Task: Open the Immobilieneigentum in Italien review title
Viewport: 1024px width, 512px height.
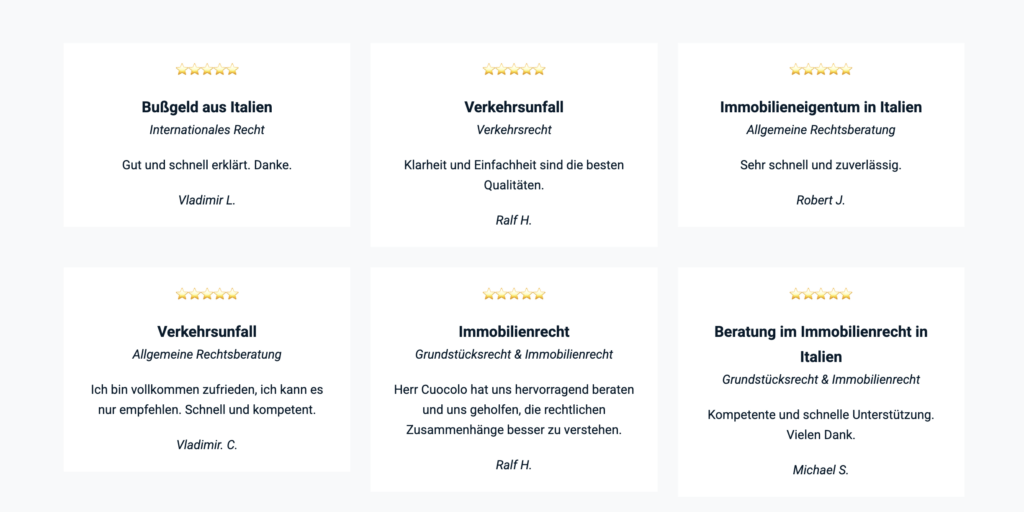Action: tap(821, 107)
